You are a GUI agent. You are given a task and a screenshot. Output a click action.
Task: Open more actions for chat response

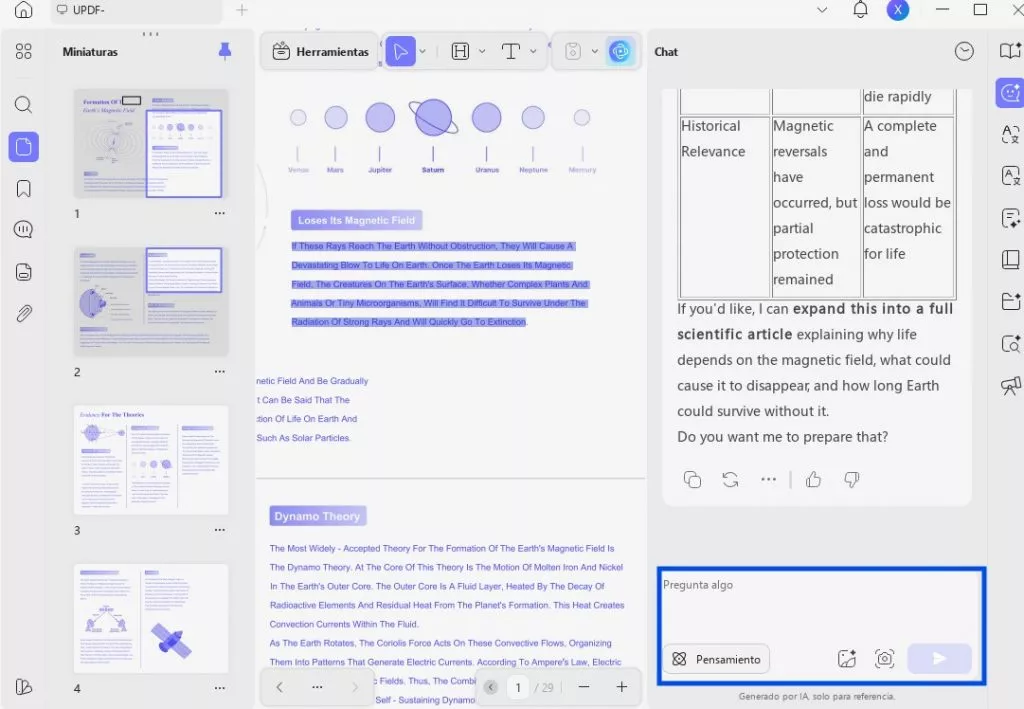(x=769, y=480)
